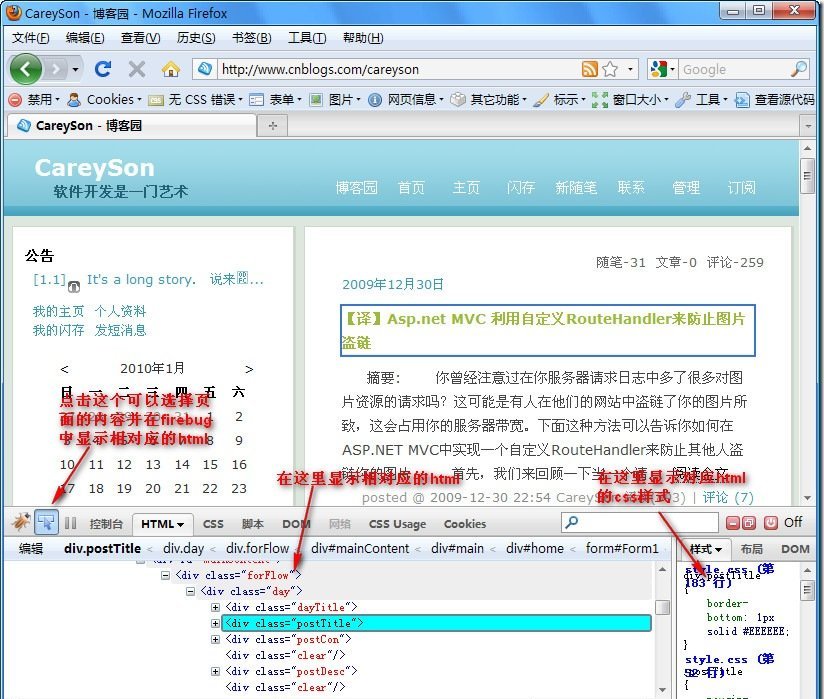
Task: Switch to the Firebug 控制台 tab
Action: [106, 524]
